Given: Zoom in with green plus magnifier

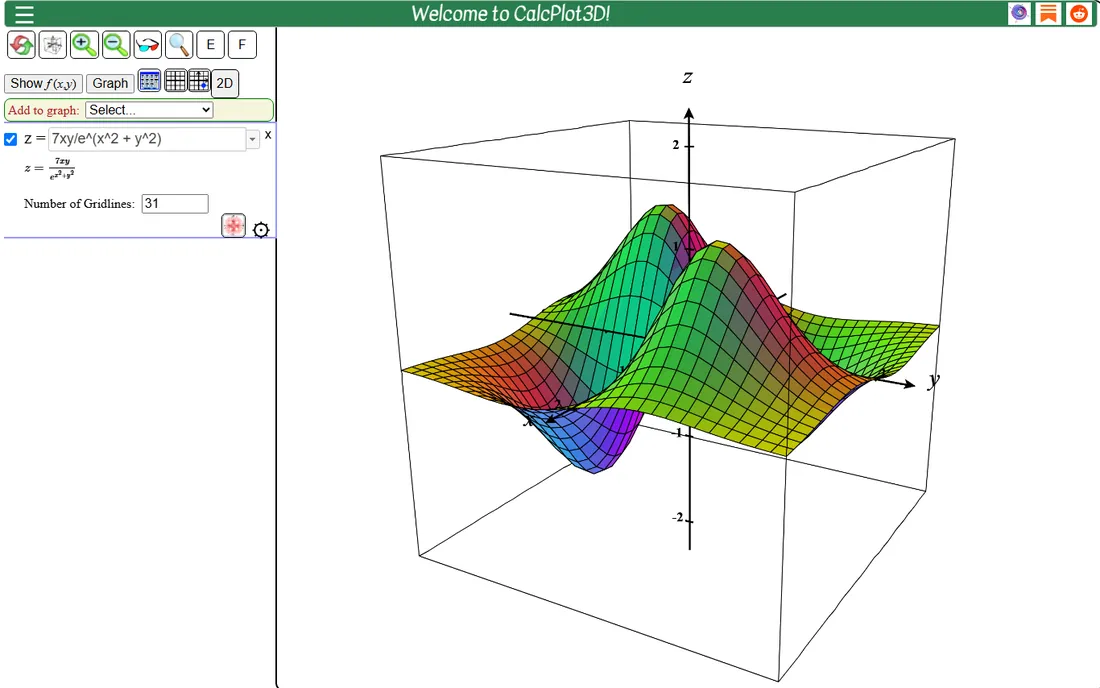Looking at the screenshot, I should (x=84, y=45).
